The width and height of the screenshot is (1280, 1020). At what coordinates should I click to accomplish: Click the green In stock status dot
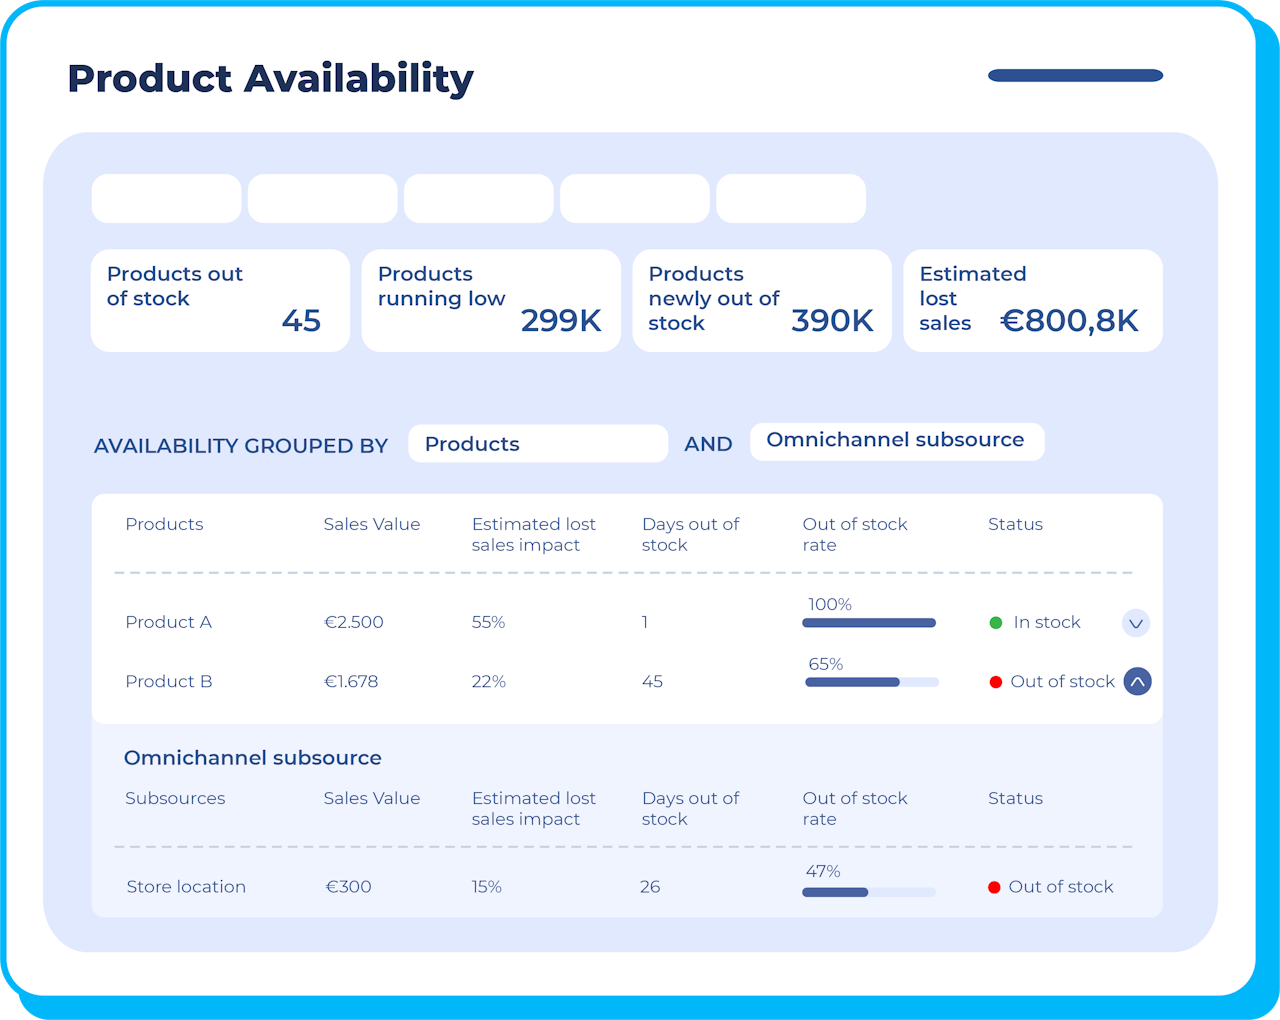[996, 623]
